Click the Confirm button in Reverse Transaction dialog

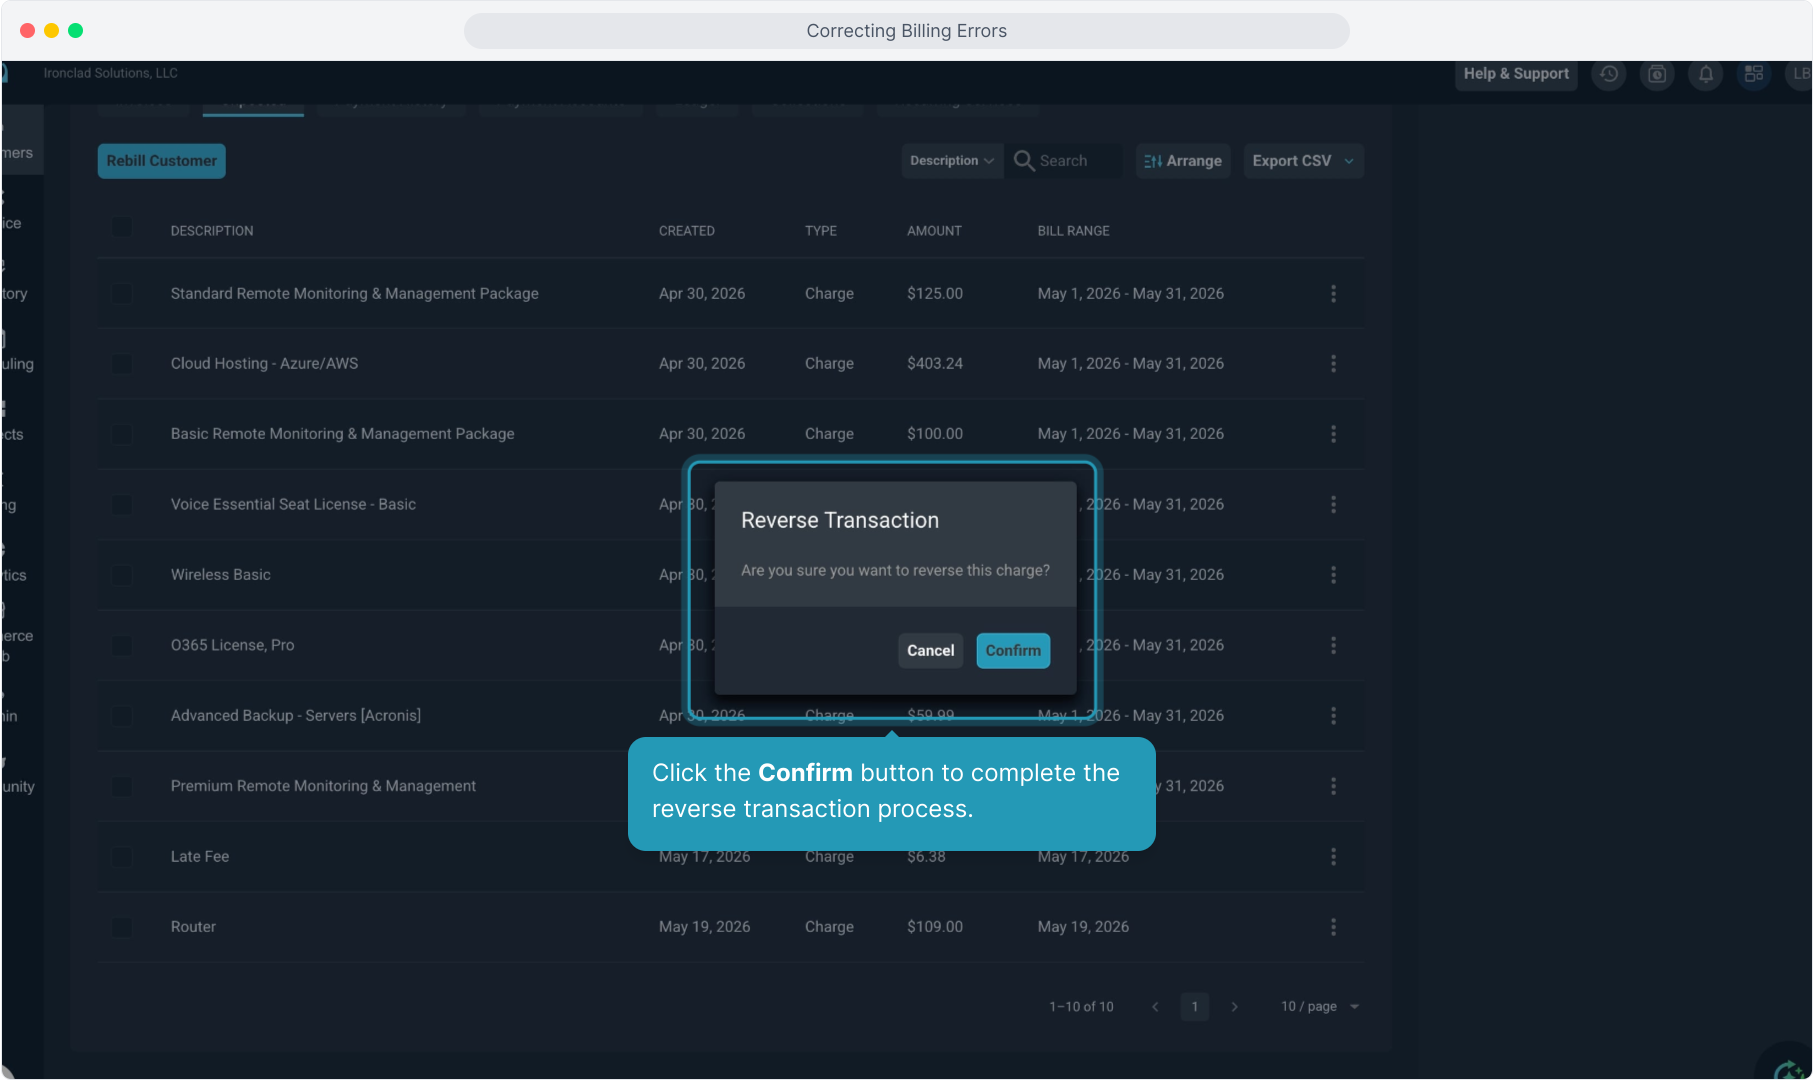(x=1013, y=650)
